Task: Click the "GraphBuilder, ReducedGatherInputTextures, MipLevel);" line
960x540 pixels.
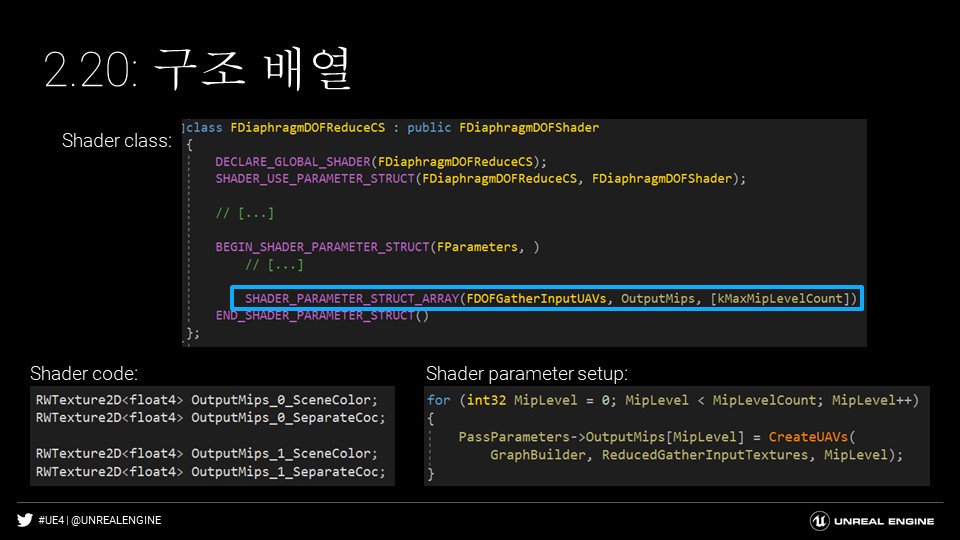Action: [x=696, y=455]
